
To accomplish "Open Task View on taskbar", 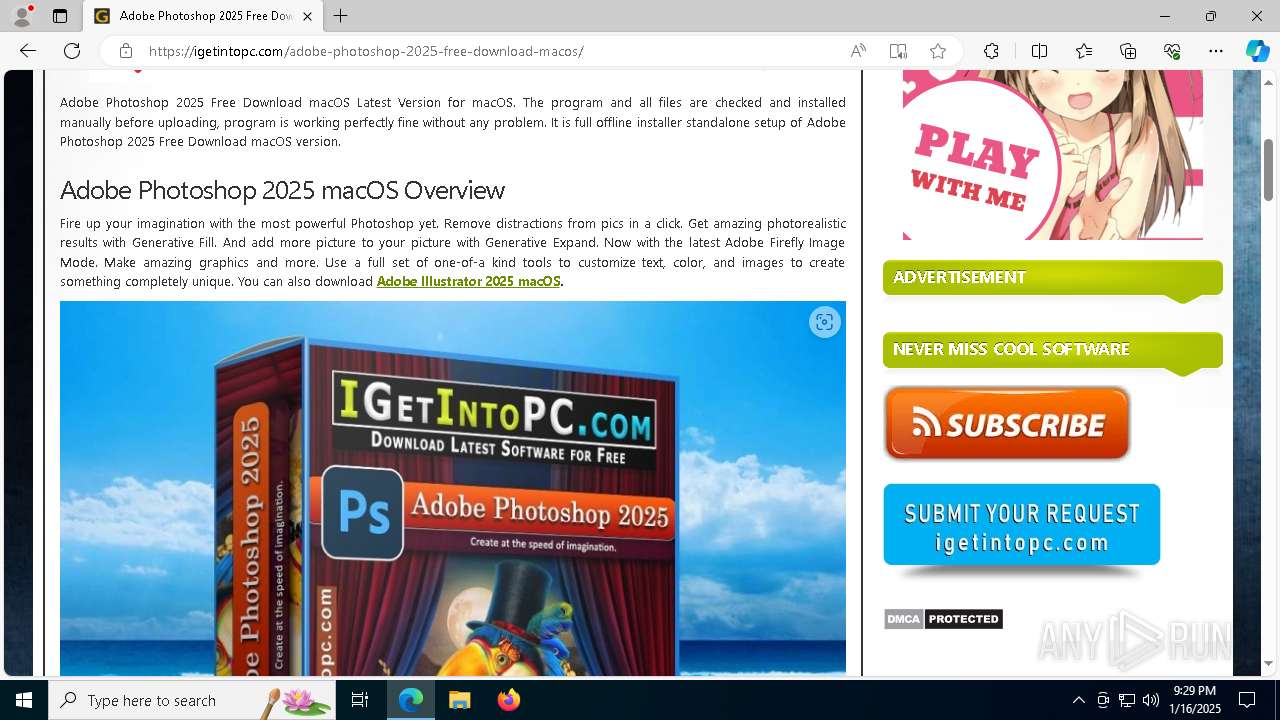I will point(360,700).
